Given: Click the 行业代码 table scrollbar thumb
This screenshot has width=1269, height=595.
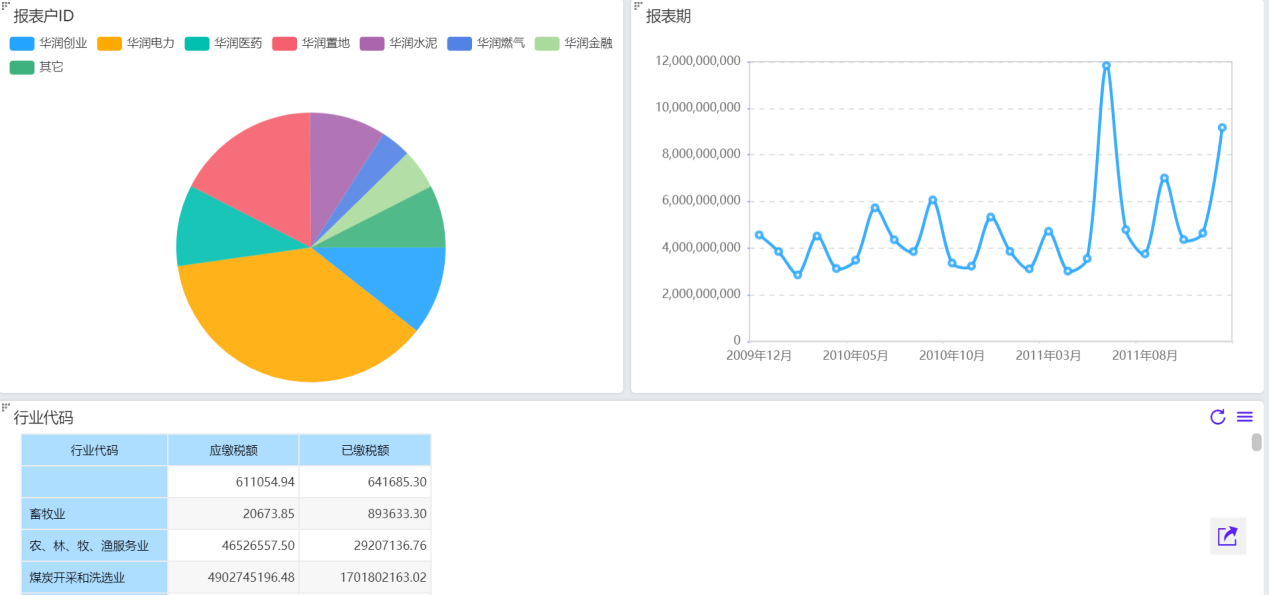Looking at the screenshot, I should 1257,442.
